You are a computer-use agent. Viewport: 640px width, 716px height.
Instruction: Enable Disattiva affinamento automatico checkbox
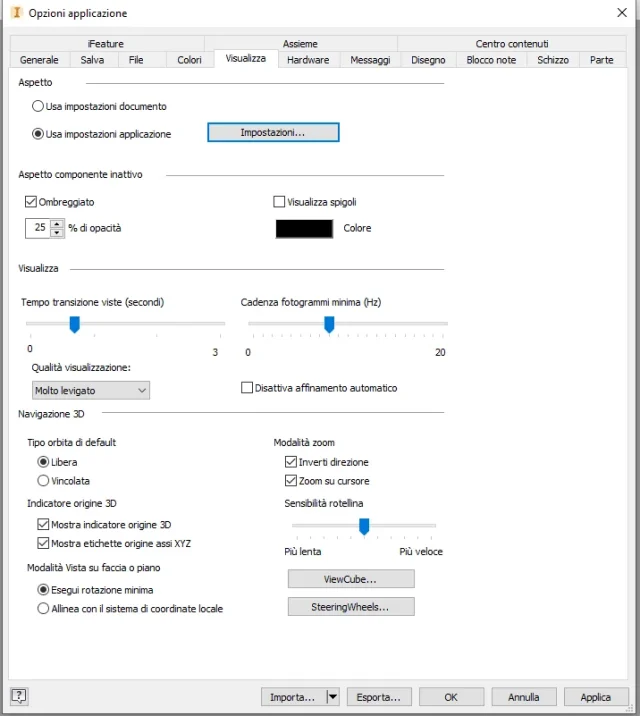point(247,388)
